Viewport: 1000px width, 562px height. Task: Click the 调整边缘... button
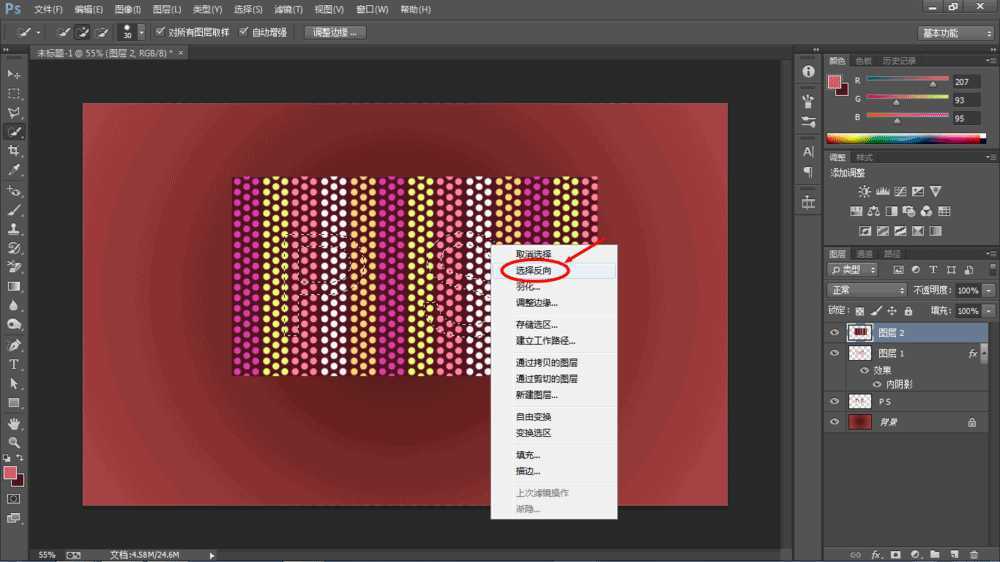(x=335, y=32)
